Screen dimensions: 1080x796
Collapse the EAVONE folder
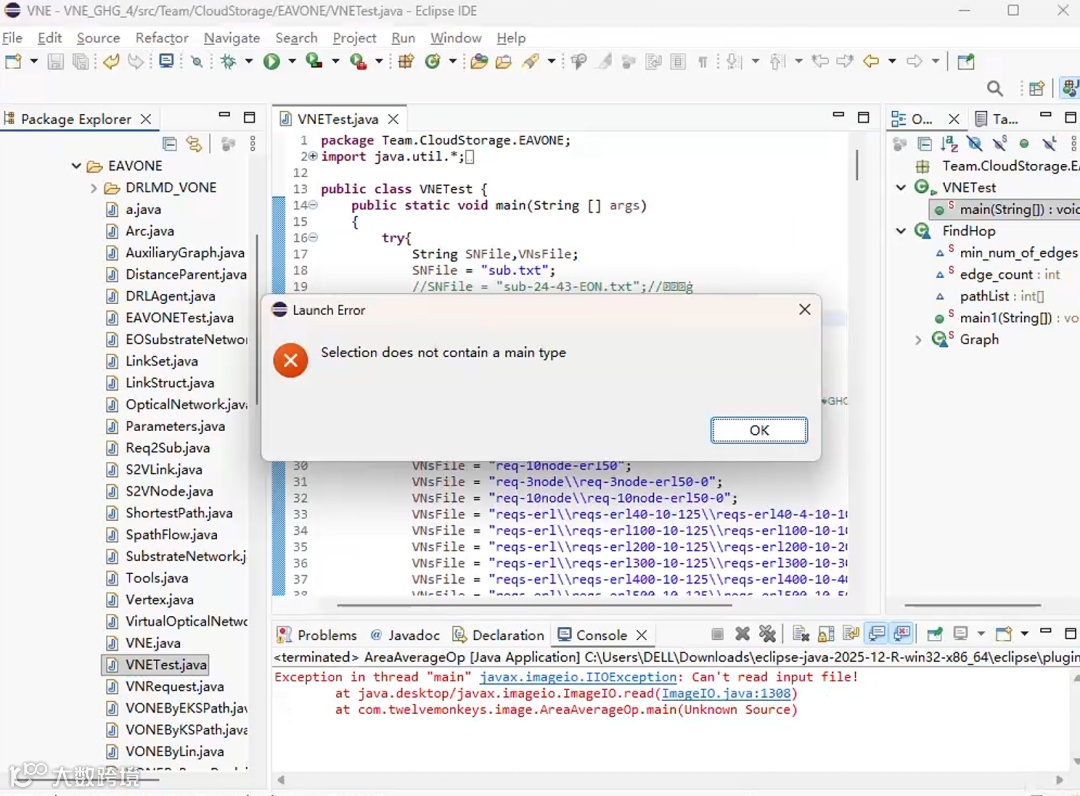[x=76, y=166]
